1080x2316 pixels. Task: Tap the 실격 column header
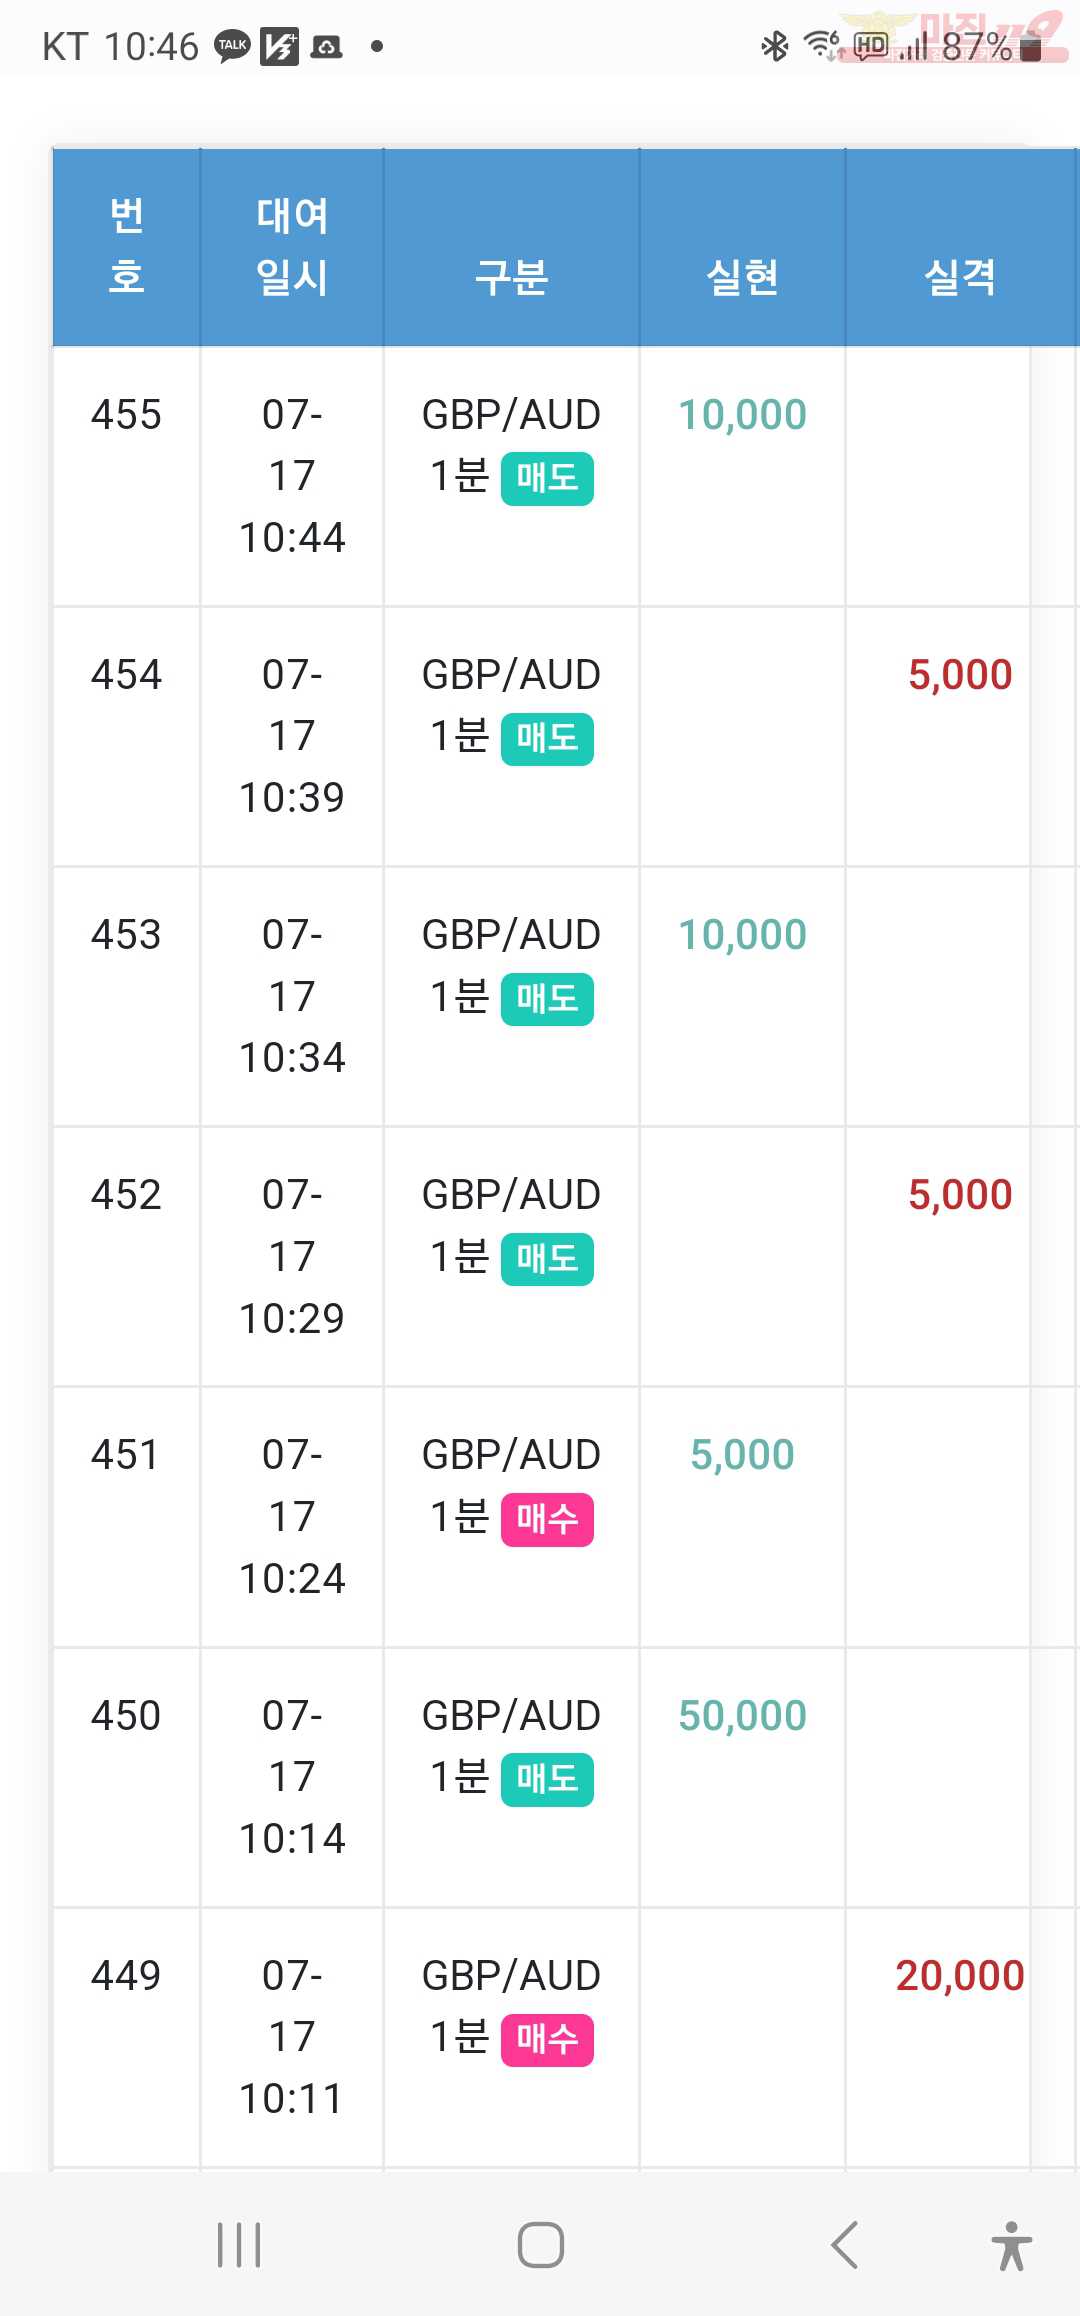tap(960, 277)
